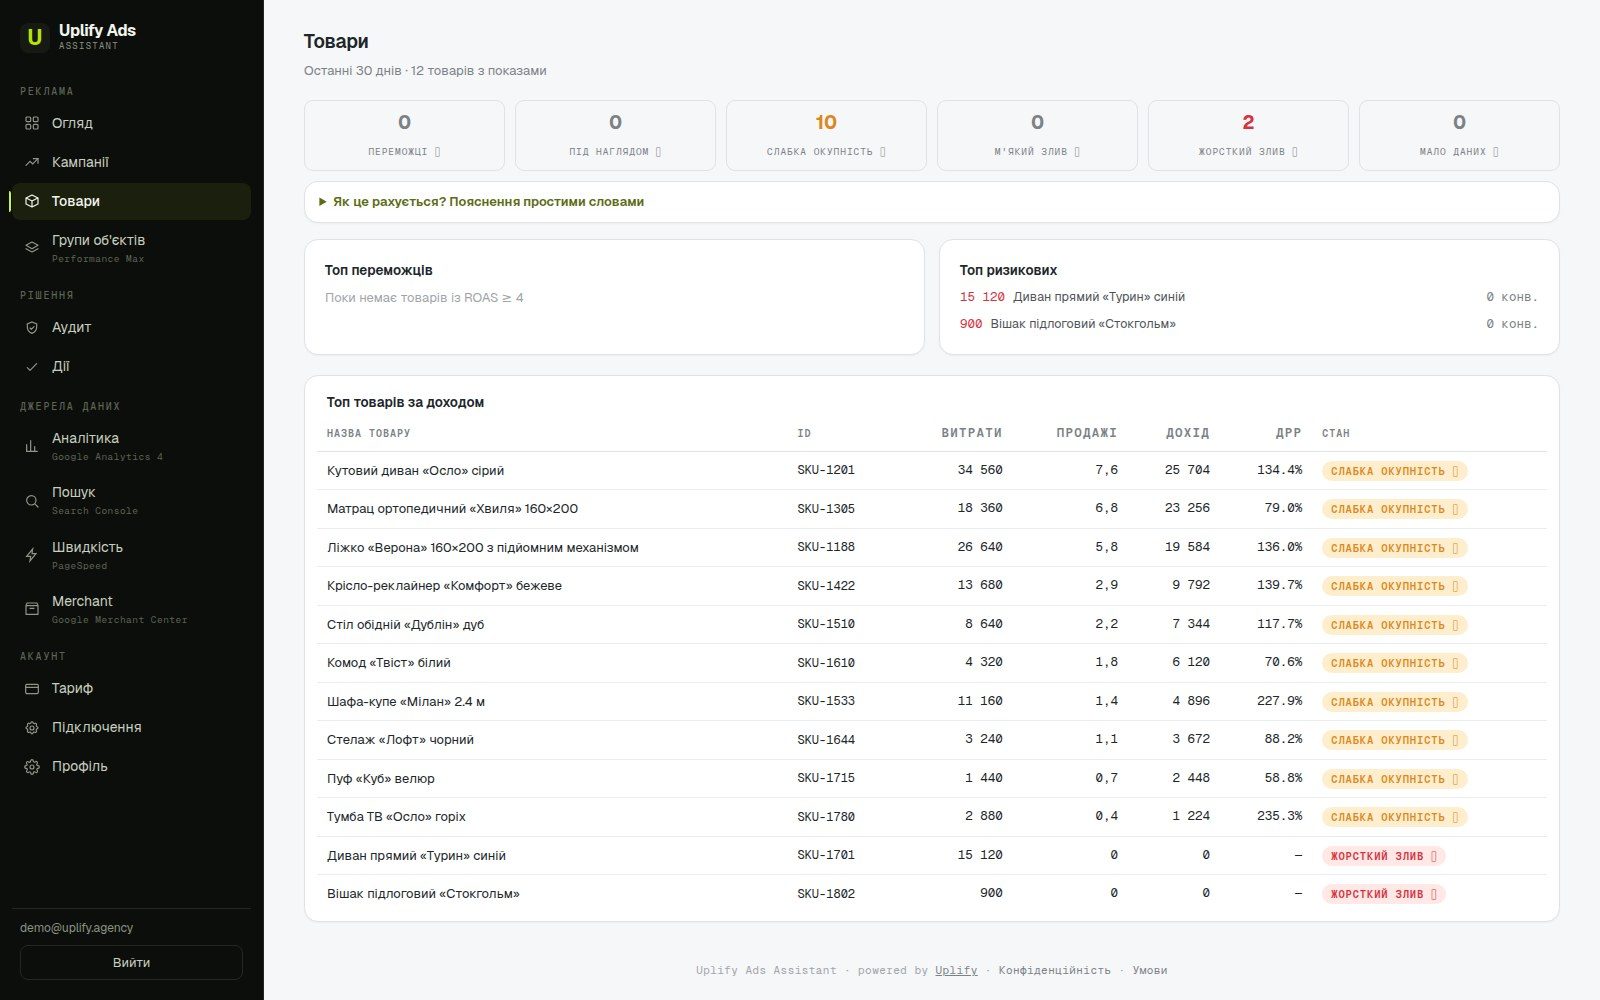Click info icon in SKU-1201 status badge
Viewport: 1600px width, 1000px height.
pos(1455,471)
